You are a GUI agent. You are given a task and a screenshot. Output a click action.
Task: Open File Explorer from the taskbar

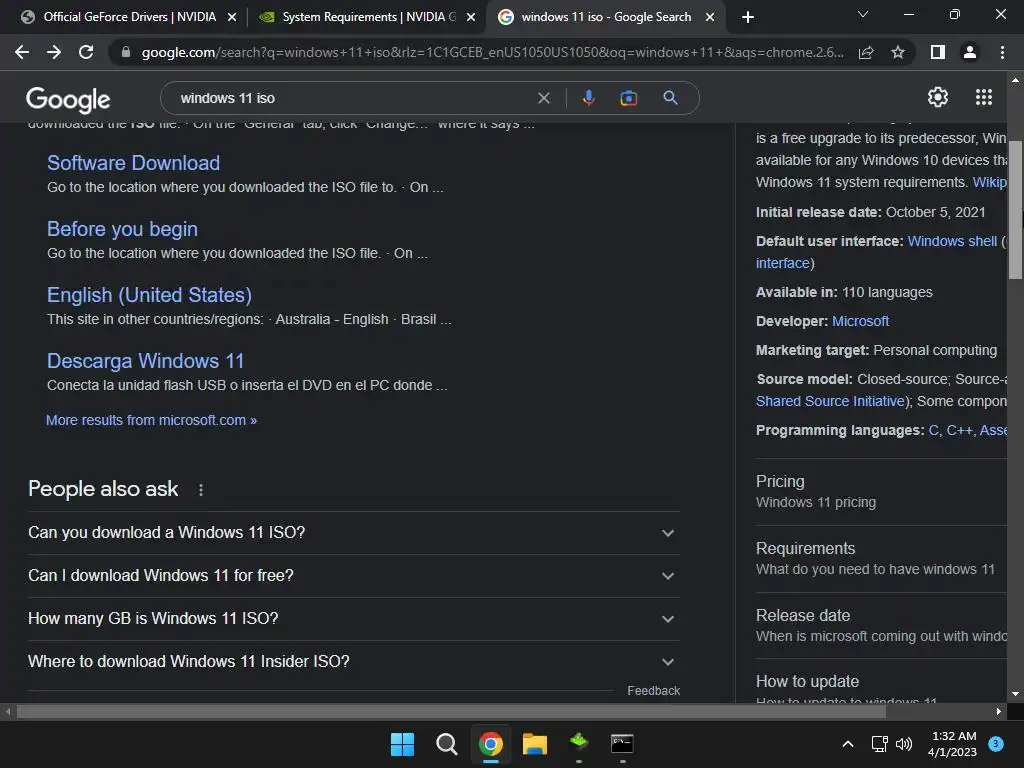(x=535, y=744)
